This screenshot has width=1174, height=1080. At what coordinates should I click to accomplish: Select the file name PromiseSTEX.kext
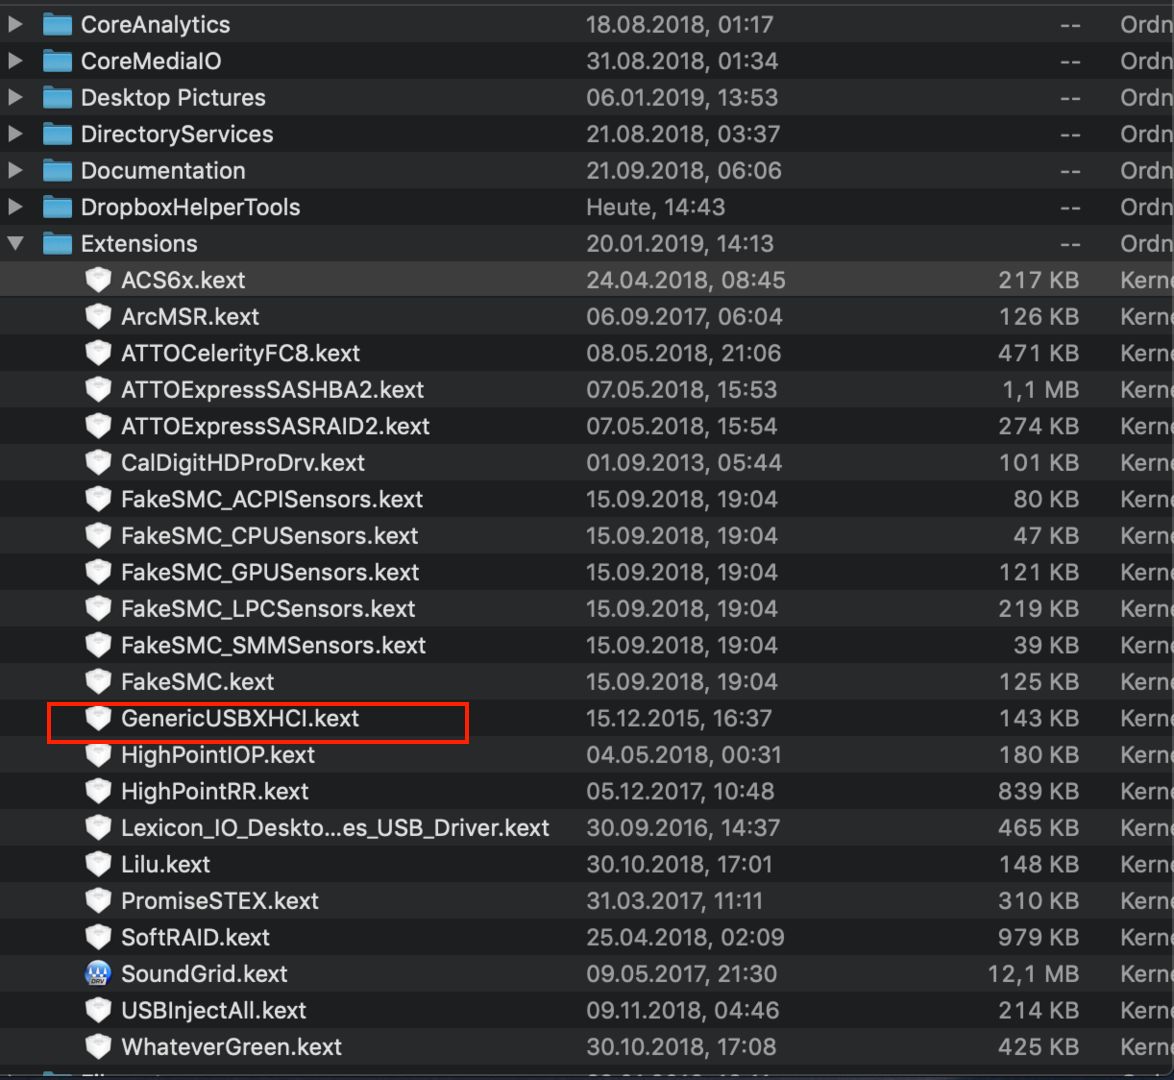point(220,901)
